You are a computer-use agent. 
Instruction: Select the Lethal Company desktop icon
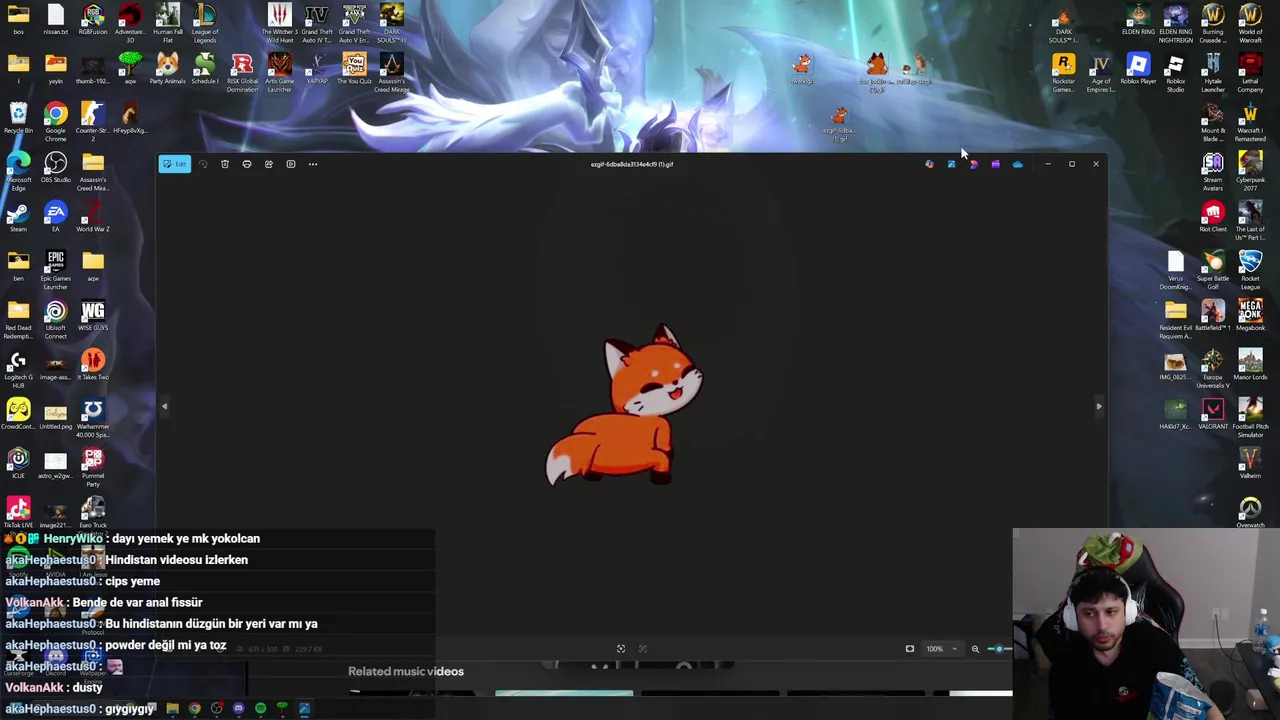1250,73
